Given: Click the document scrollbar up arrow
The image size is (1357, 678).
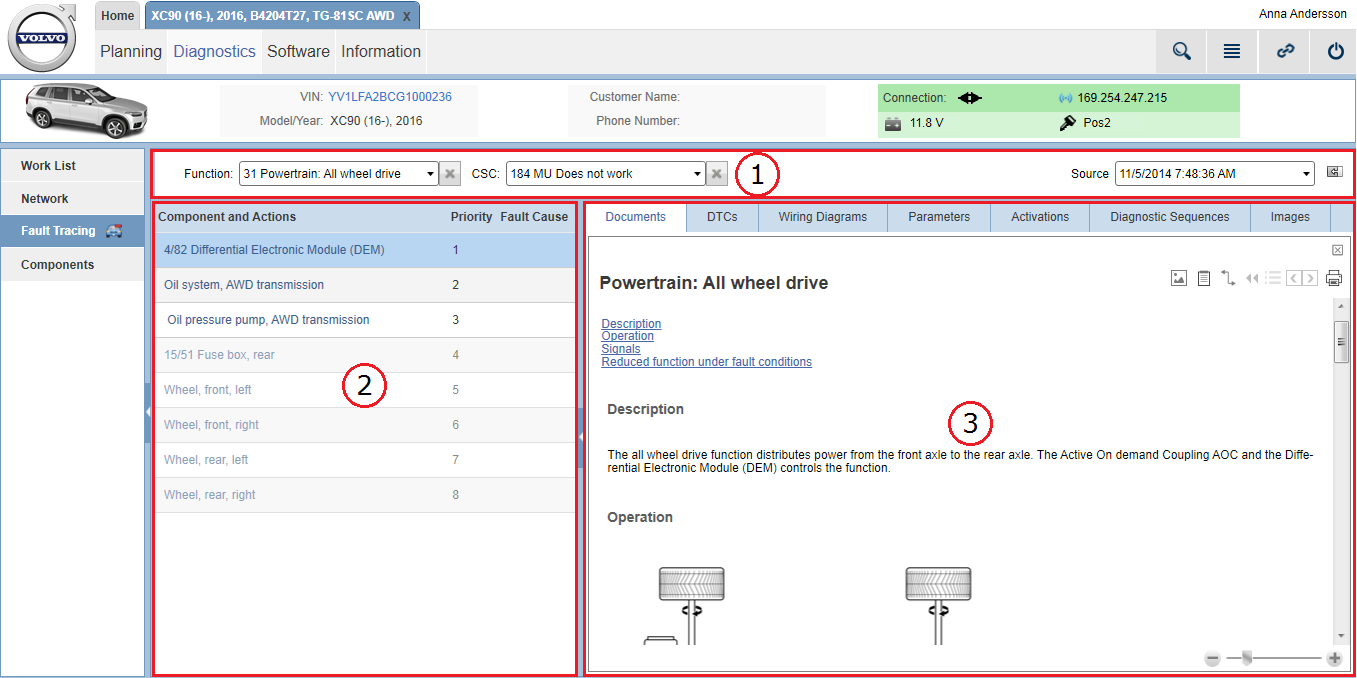Looking at the screenshot, I should [x=1341, y=305].
